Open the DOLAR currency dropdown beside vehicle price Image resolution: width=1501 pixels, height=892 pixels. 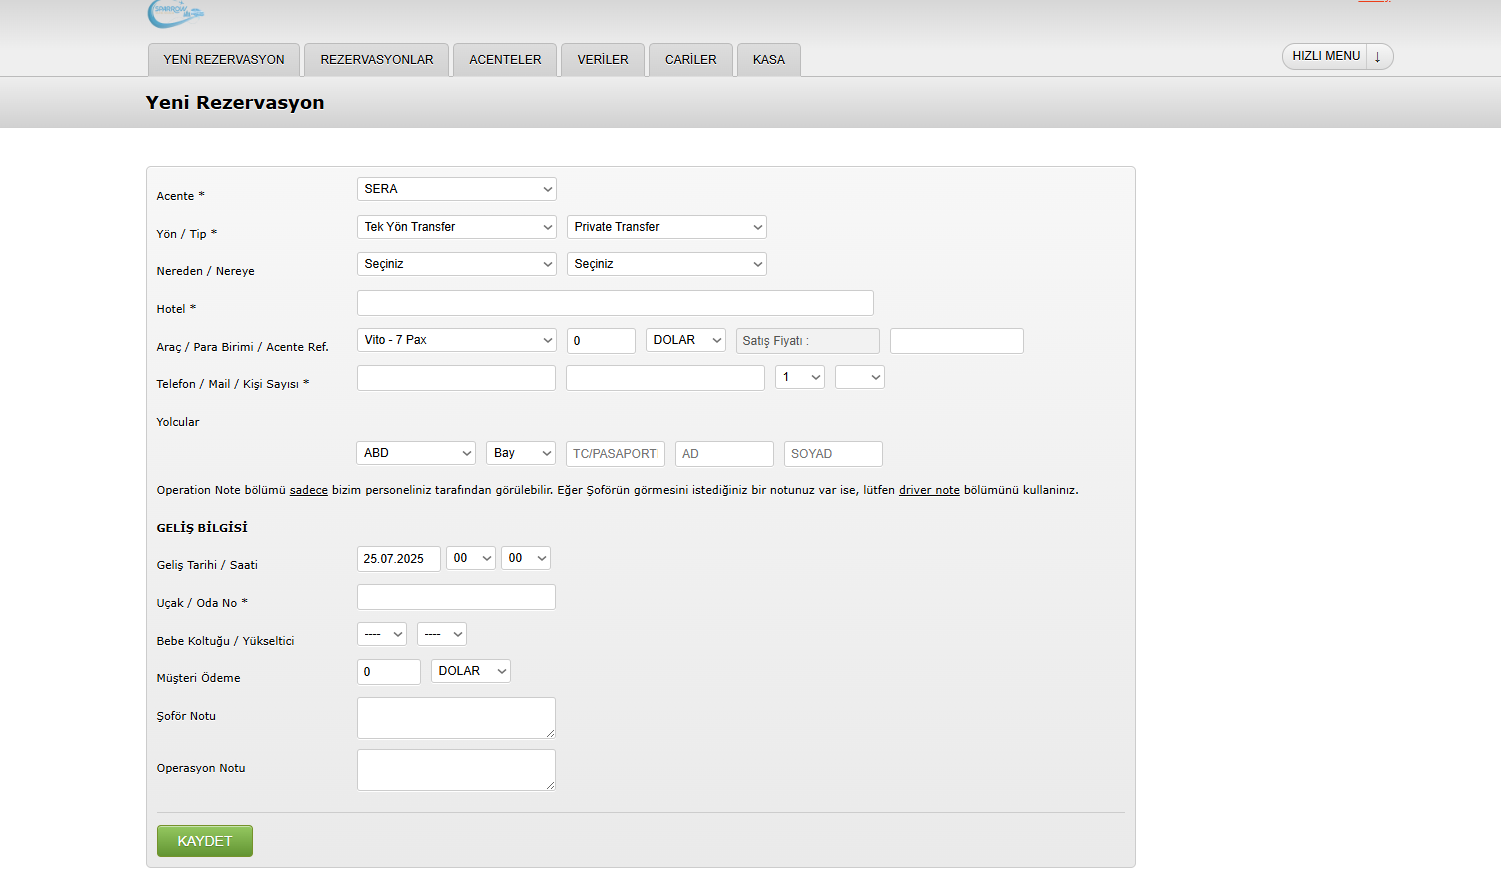pyautogui.click(x=686, y=340)
